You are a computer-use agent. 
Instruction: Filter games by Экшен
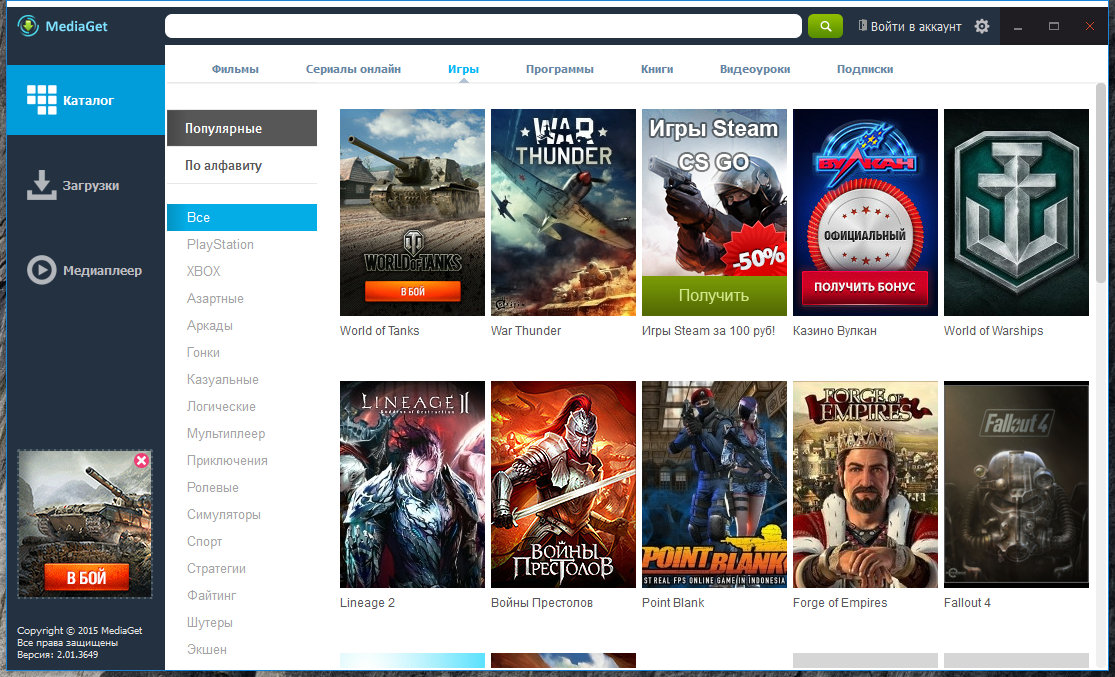pos(207,650)
